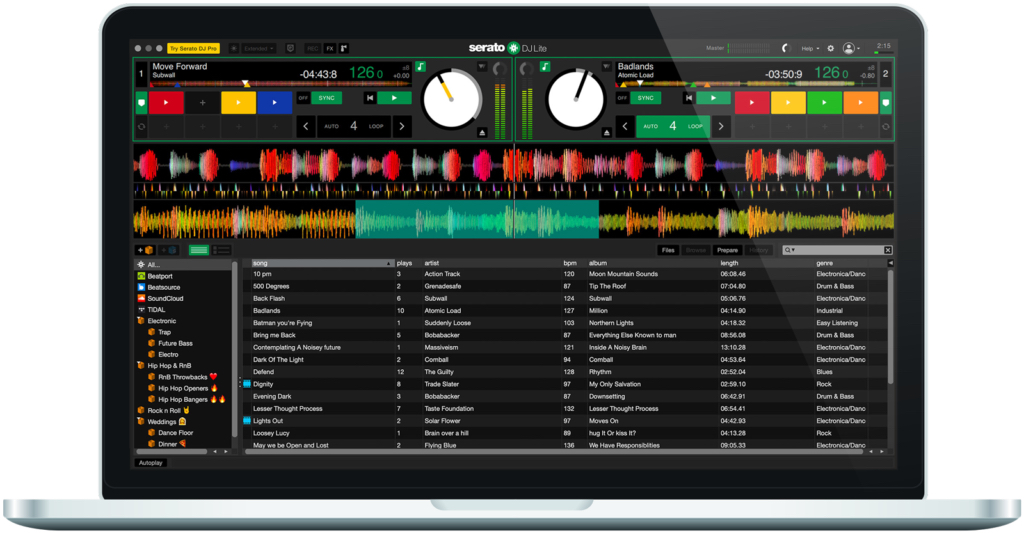Toggle key lock on deck 1
The image size is (1024, 533).
[x=421, y=67]
